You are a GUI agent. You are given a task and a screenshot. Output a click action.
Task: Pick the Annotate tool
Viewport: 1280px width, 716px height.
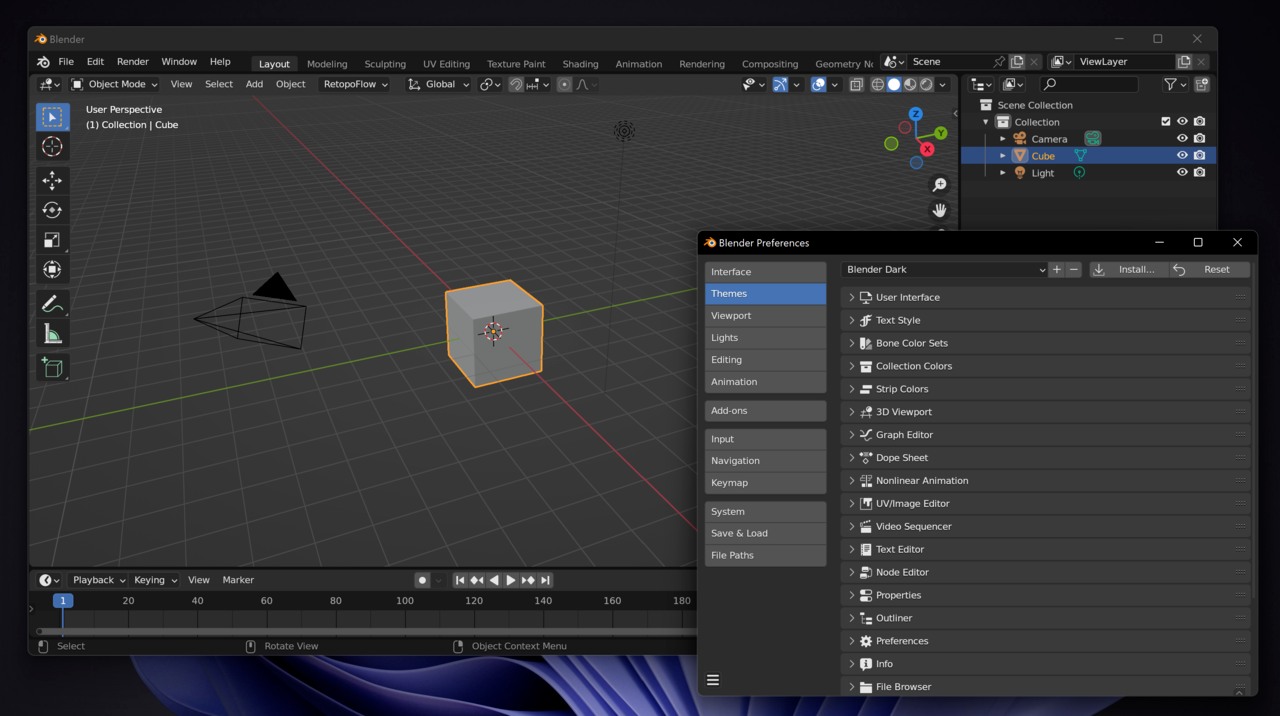[52, 304]
